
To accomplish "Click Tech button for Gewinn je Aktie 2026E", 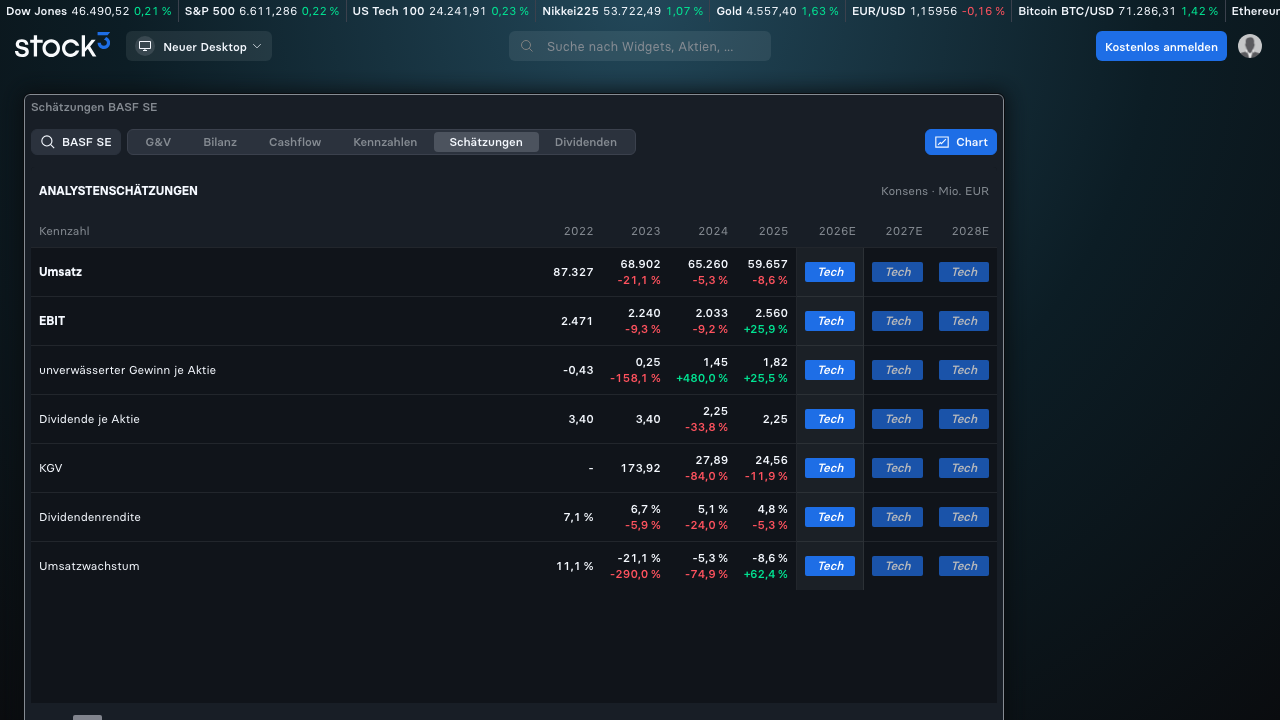I will coord(830,370).
